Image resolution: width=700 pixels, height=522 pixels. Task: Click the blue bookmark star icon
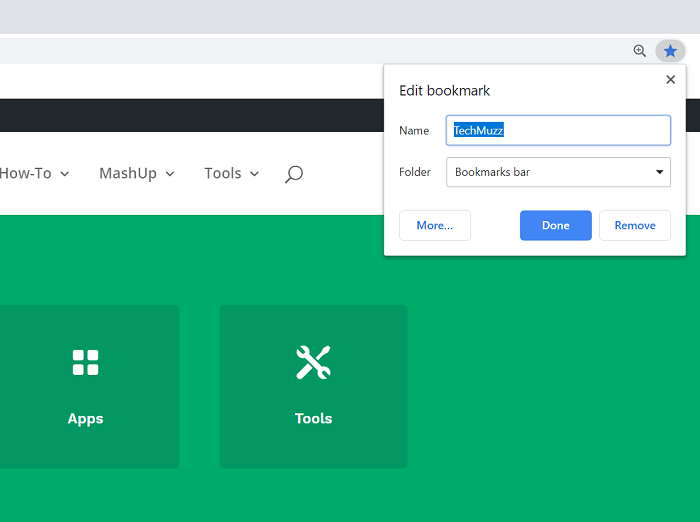[670, 51]
